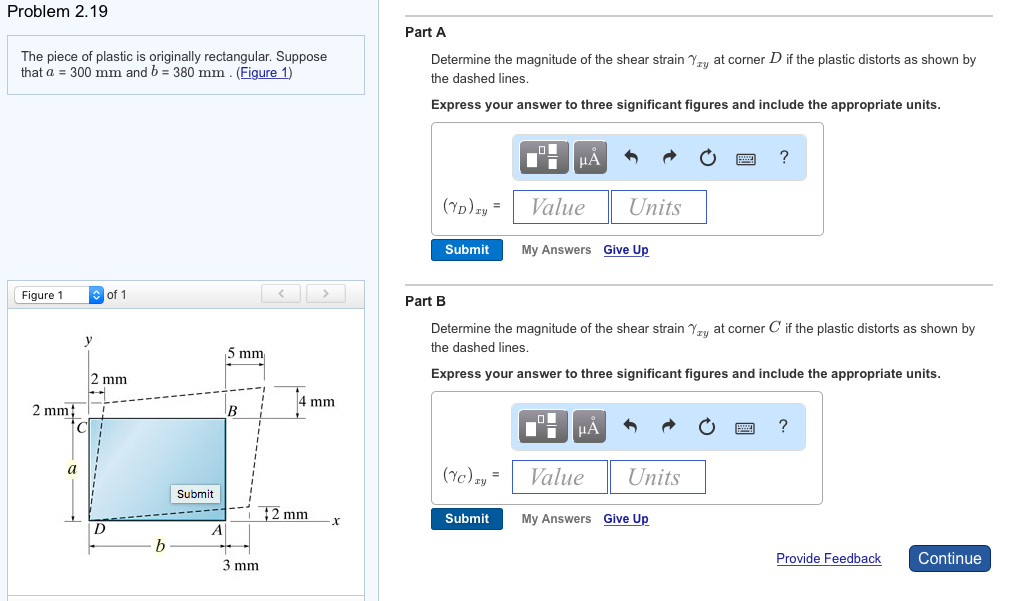Screen dimensions: 1011x601
Task: Click the Value field for Part A
Action: [560, 207]
